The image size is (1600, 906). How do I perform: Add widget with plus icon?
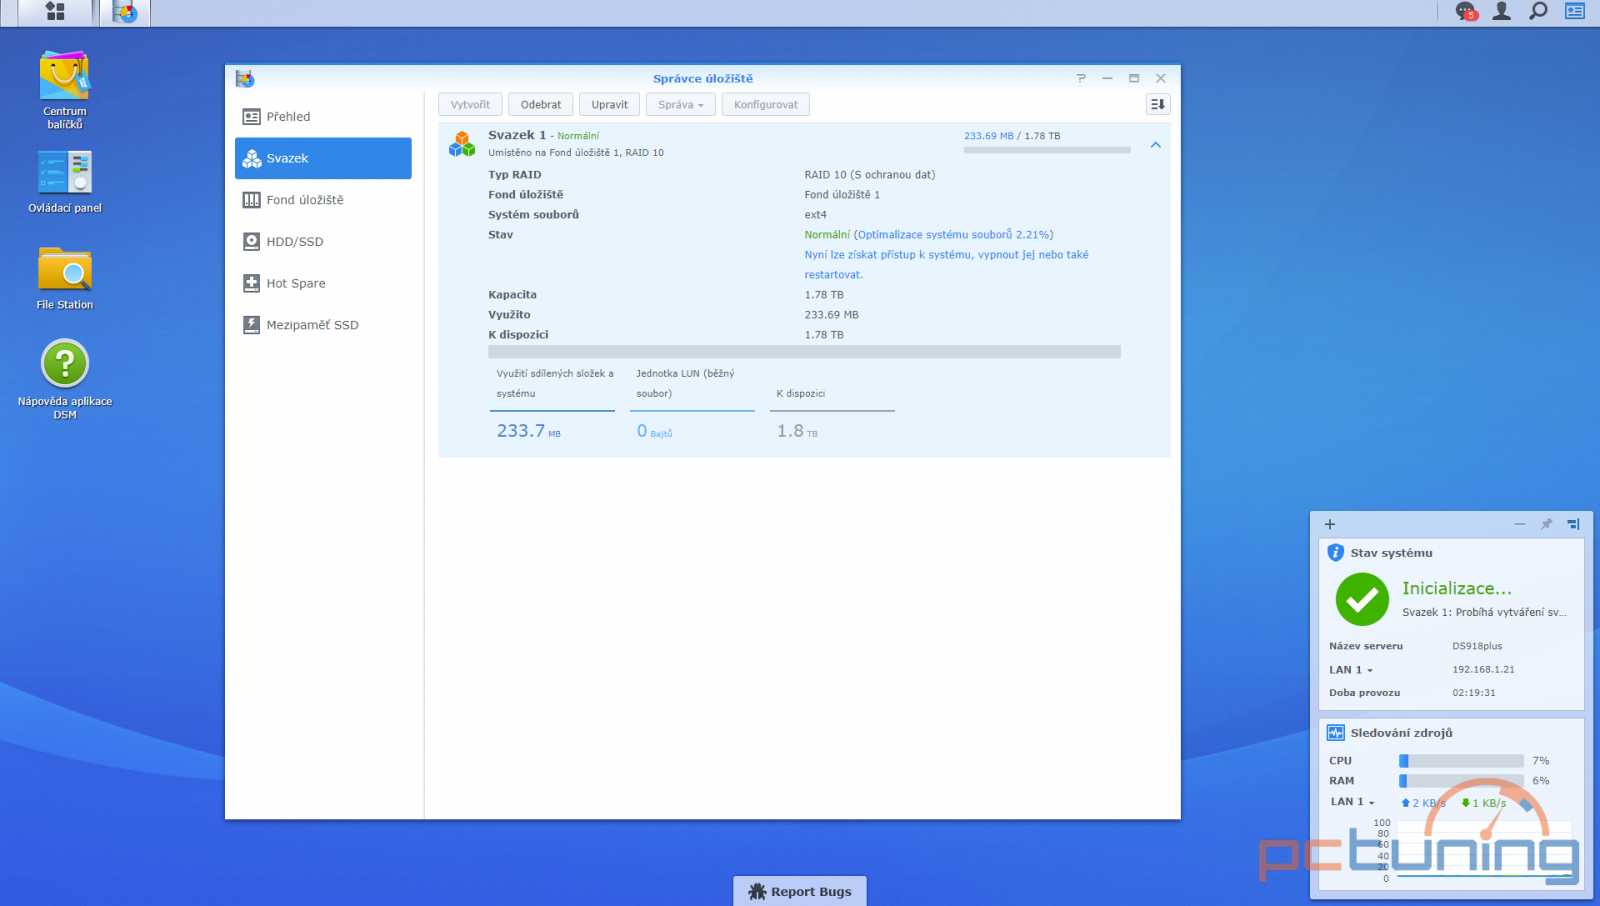pos(1330,524)
